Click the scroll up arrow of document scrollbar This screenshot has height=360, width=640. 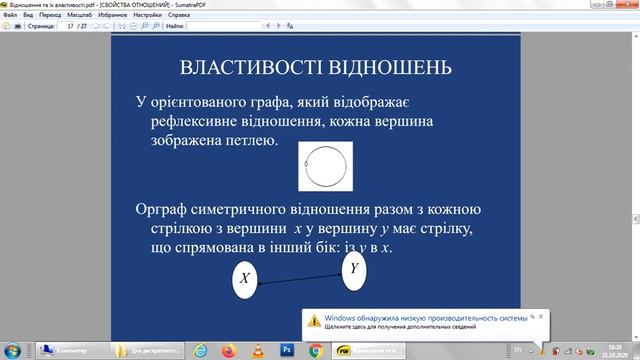636,36
